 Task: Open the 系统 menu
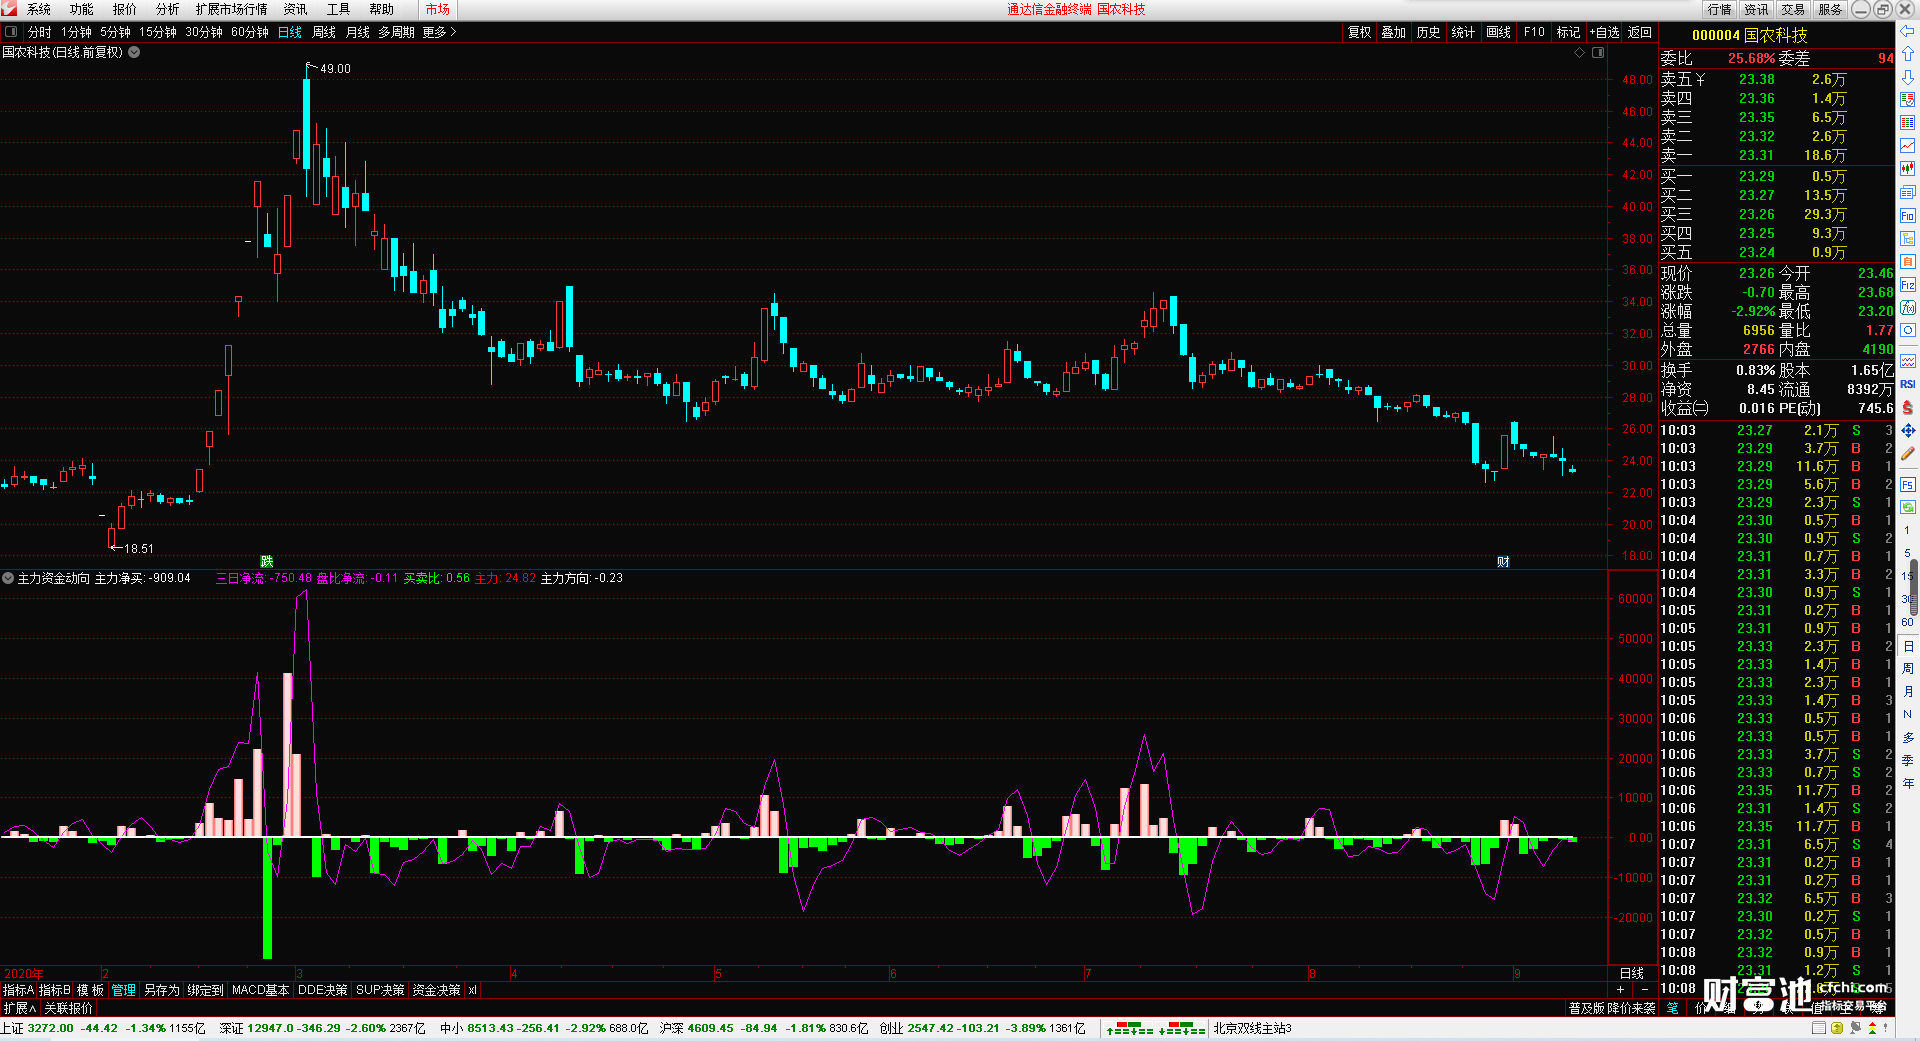pyautogui.click(x=39, y=9)
